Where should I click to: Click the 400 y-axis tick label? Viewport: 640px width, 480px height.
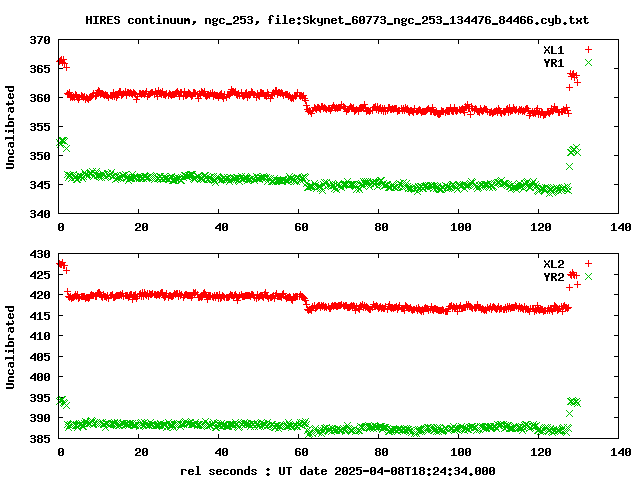pos(40,377)
